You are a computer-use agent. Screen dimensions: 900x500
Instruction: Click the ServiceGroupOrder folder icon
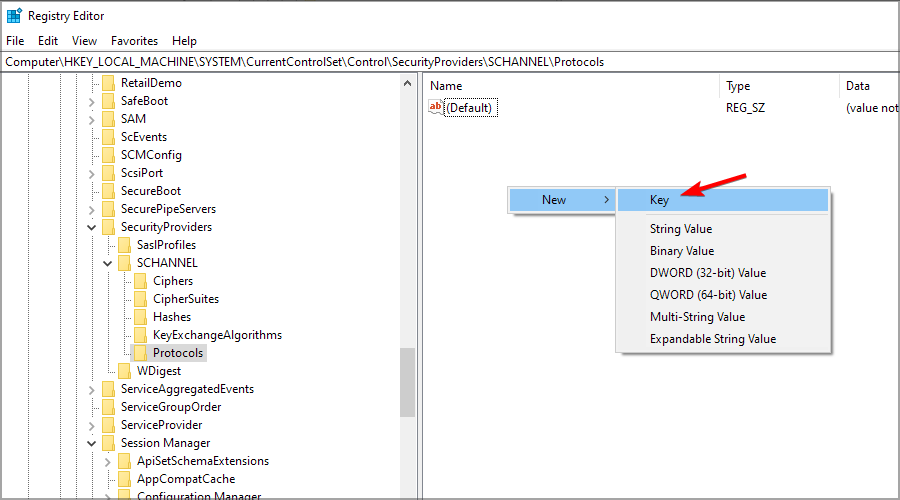(108, 407)
